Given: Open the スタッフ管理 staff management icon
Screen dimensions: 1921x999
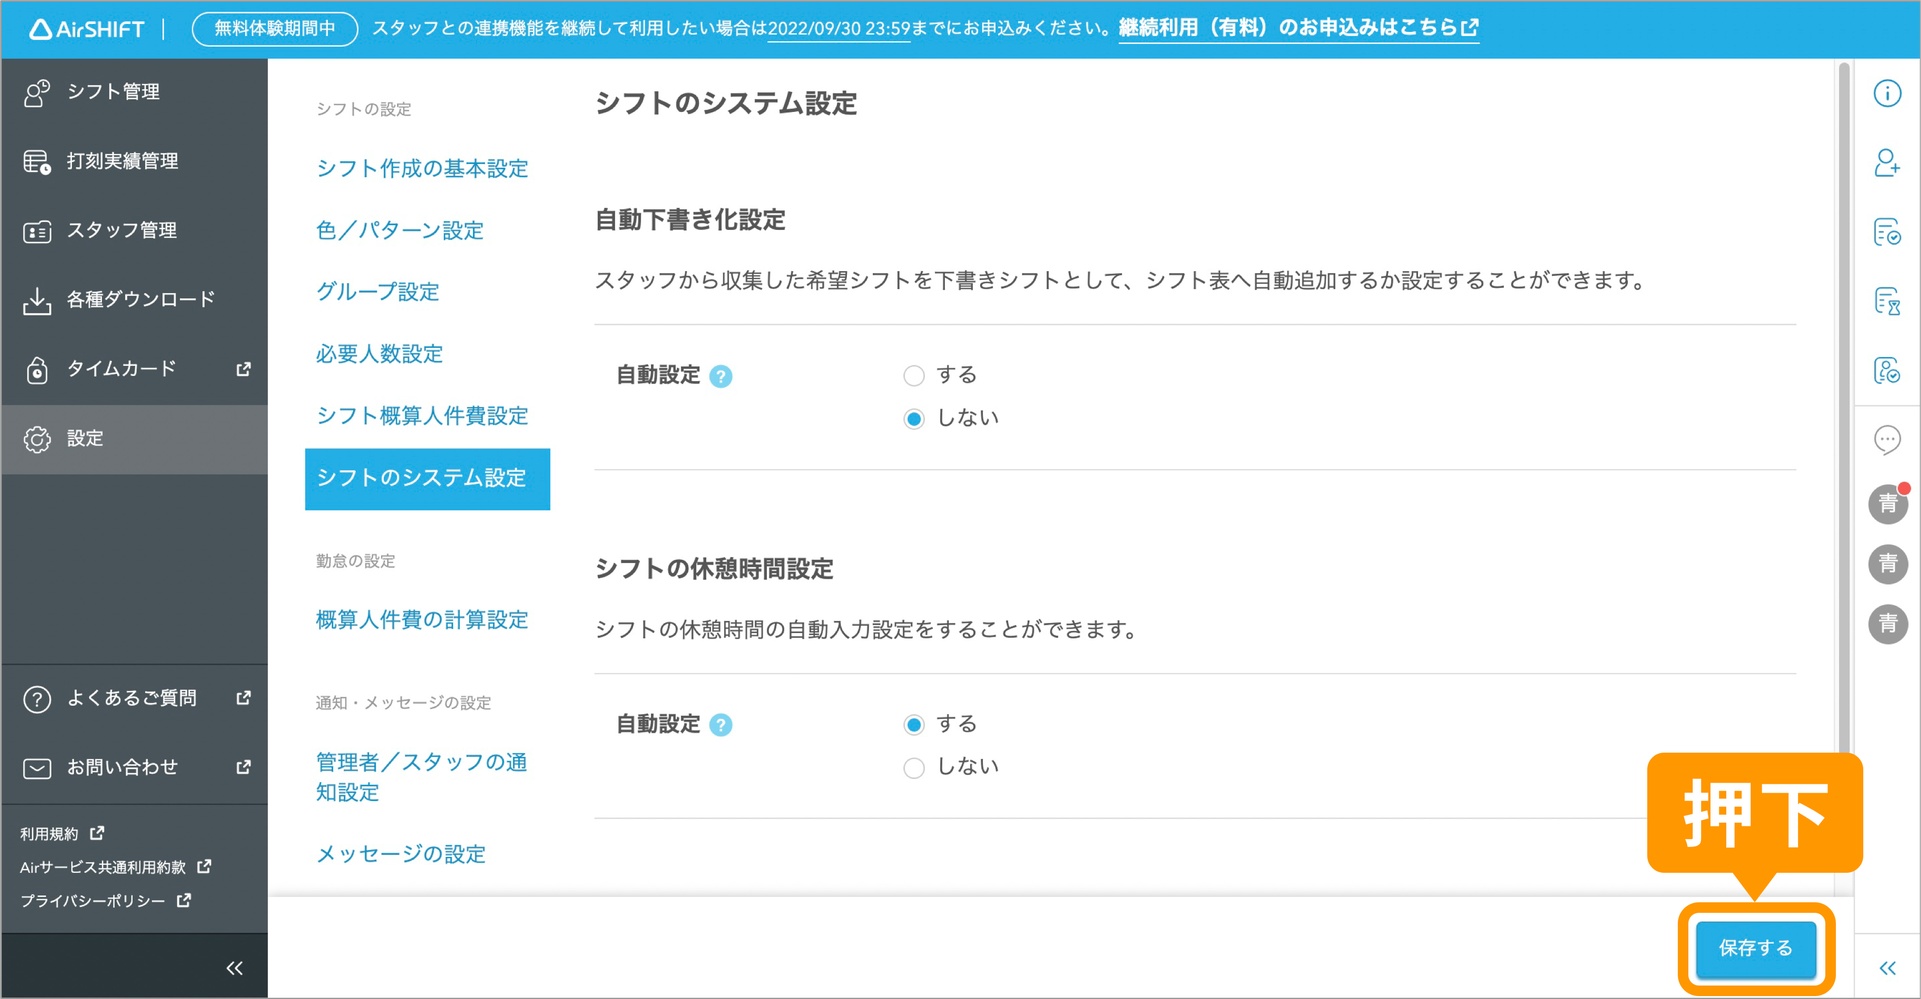Looking at the screenshot, I should coord(37,230).
